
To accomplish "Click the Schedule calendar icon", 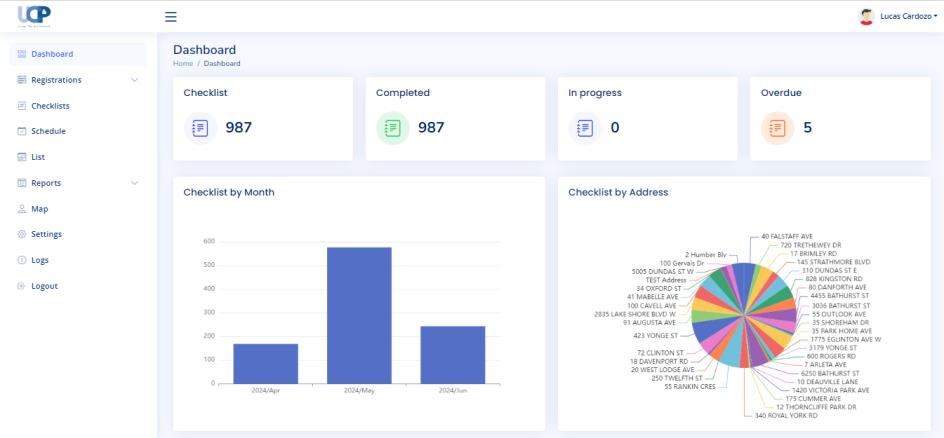I will (22, 131).
